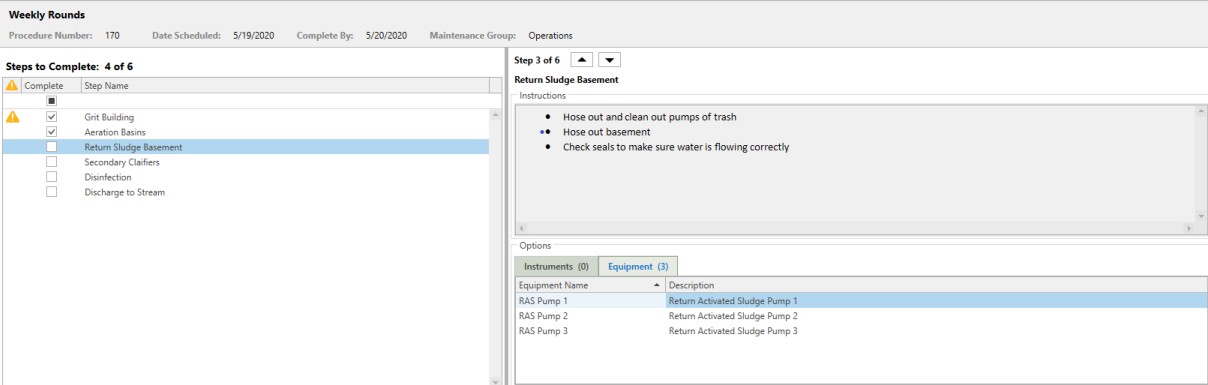The image size is (1208, 385).
Task: Uncheck the Aeration Basins complete checkbox
Action: 52,132
